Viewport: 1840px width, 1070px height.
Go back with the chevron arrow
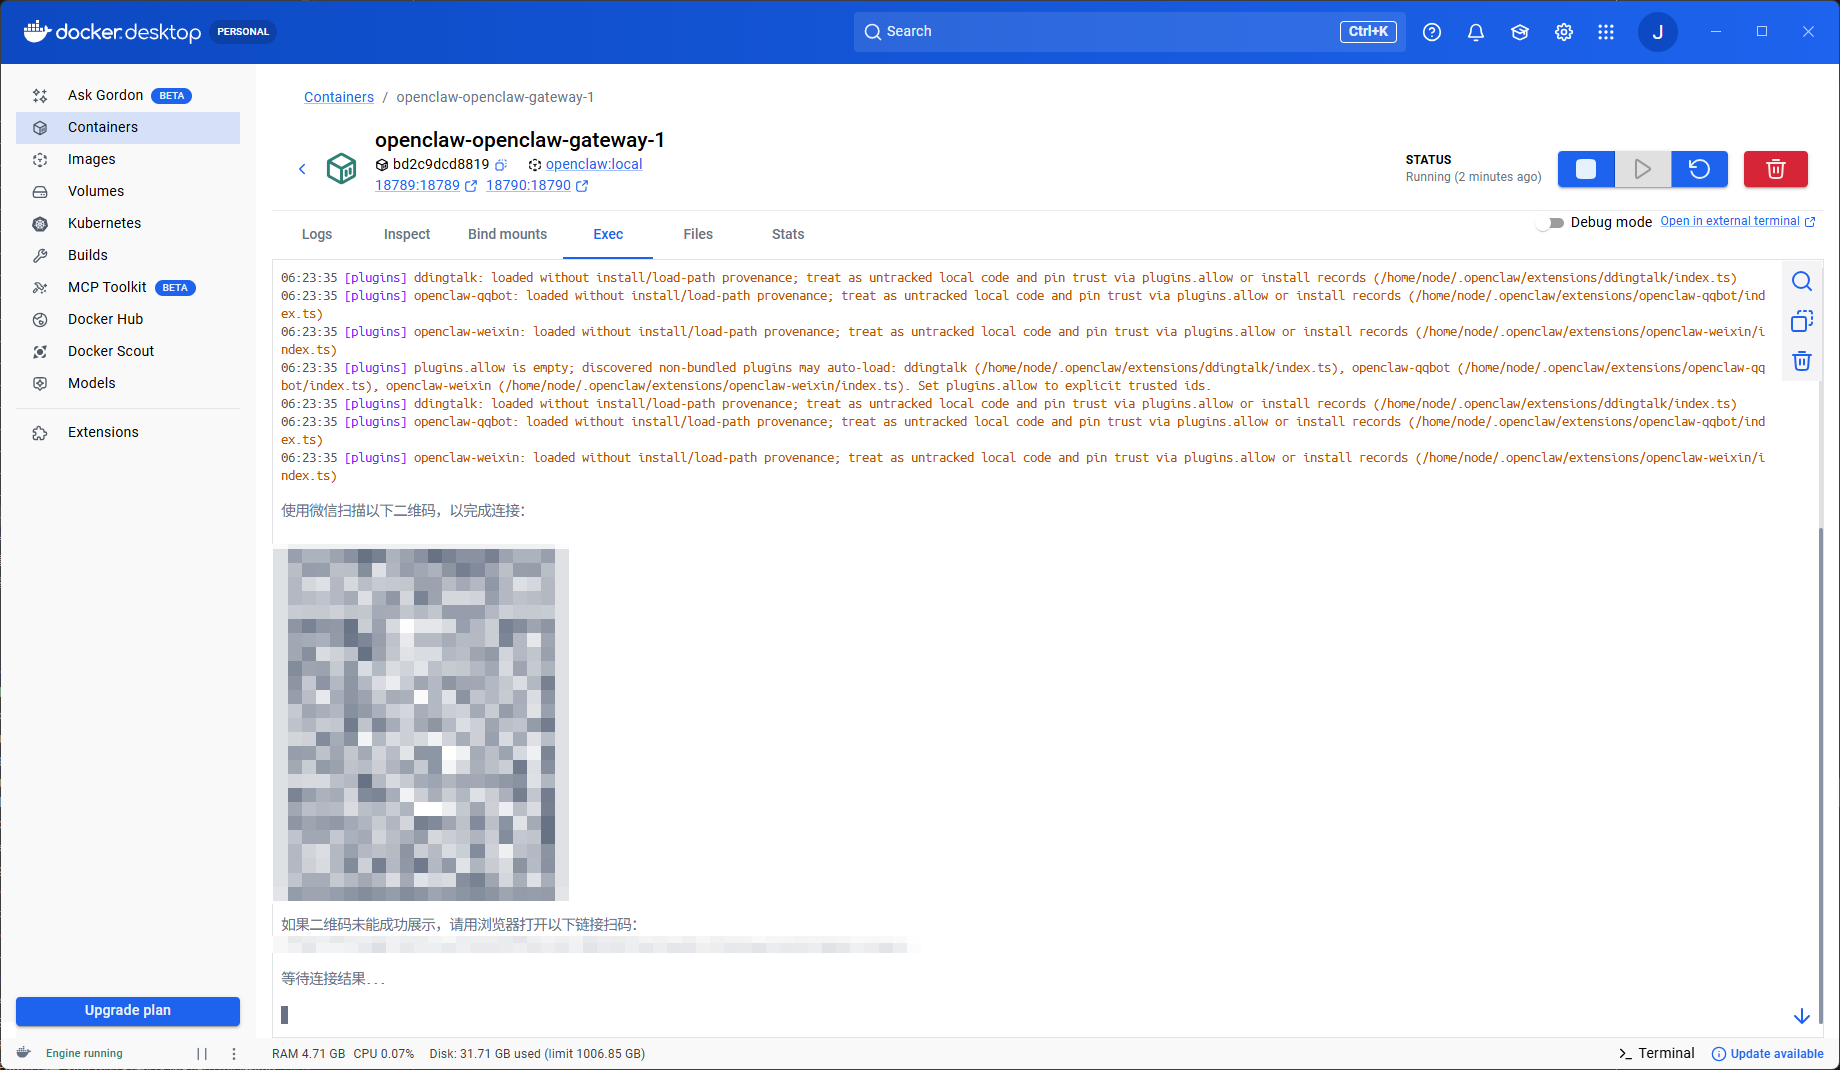pyautogui.click(x=302, y=169)
